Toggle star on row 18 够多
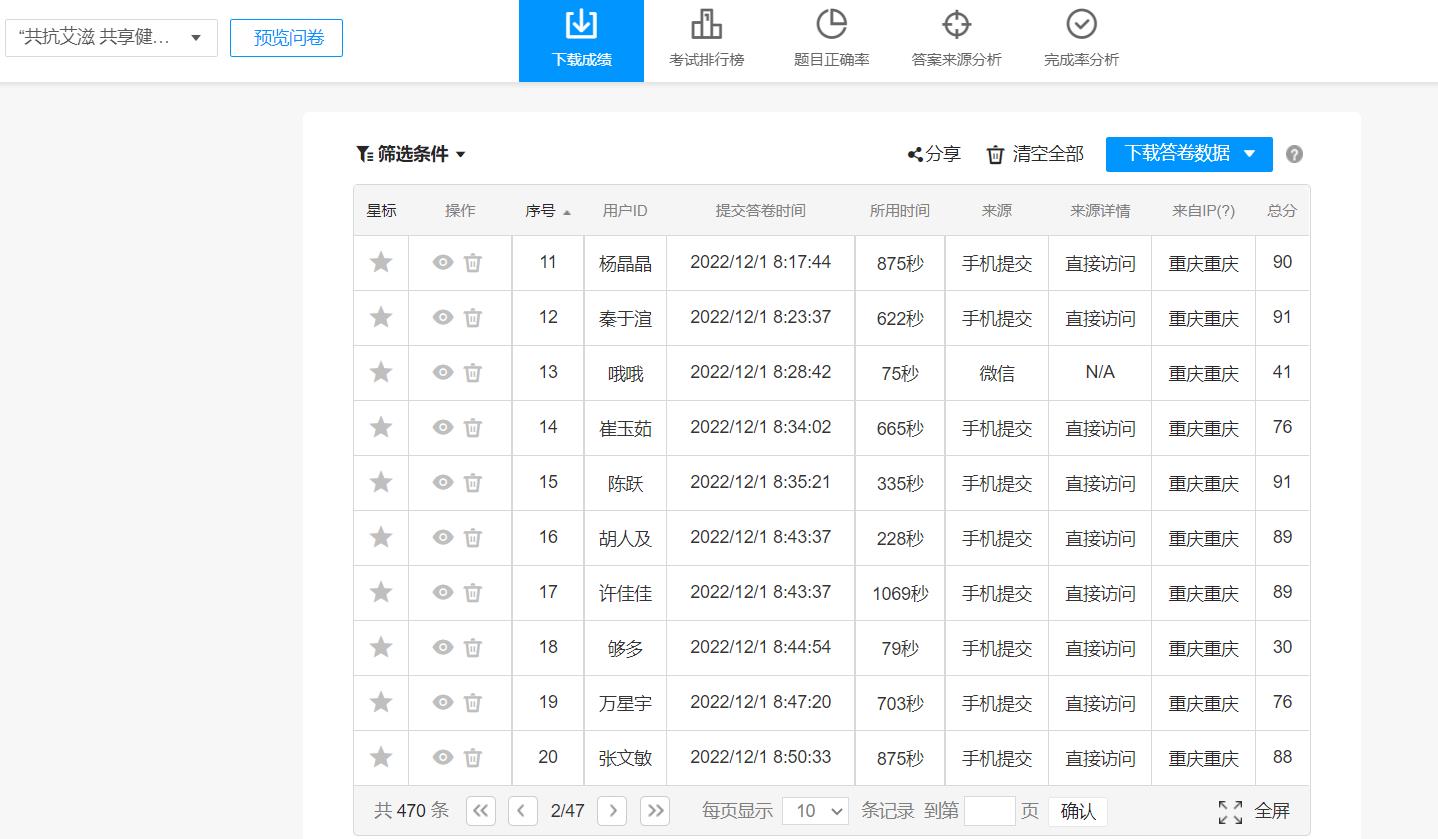This screenshot has width=1438, height=839. coord(381,648)
